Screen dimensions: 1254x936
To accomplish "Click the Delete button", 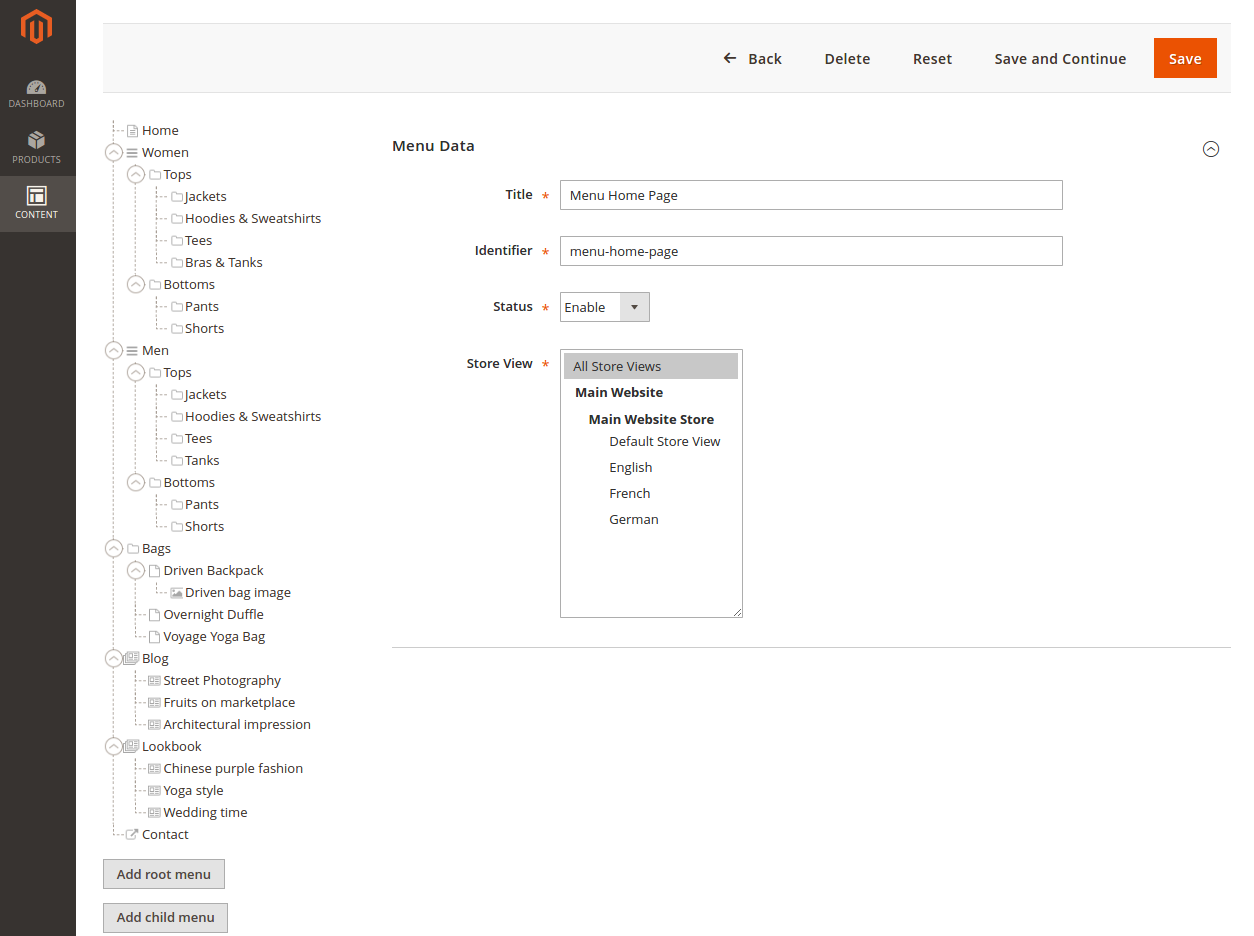I will click(847, 59).
